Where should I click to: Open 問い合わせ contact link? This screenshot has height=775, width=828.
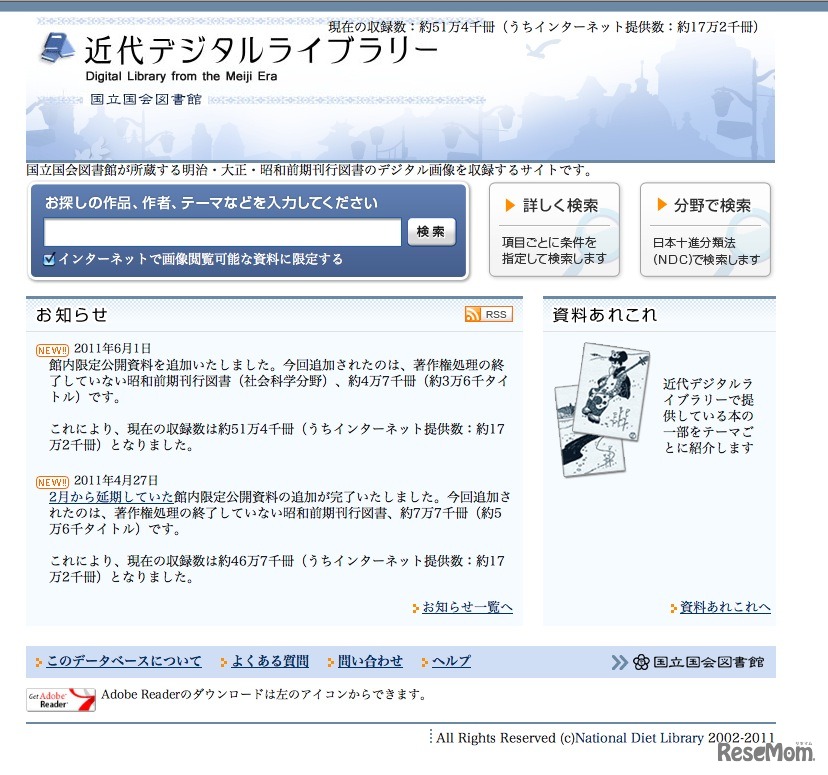tap(370, 661)
